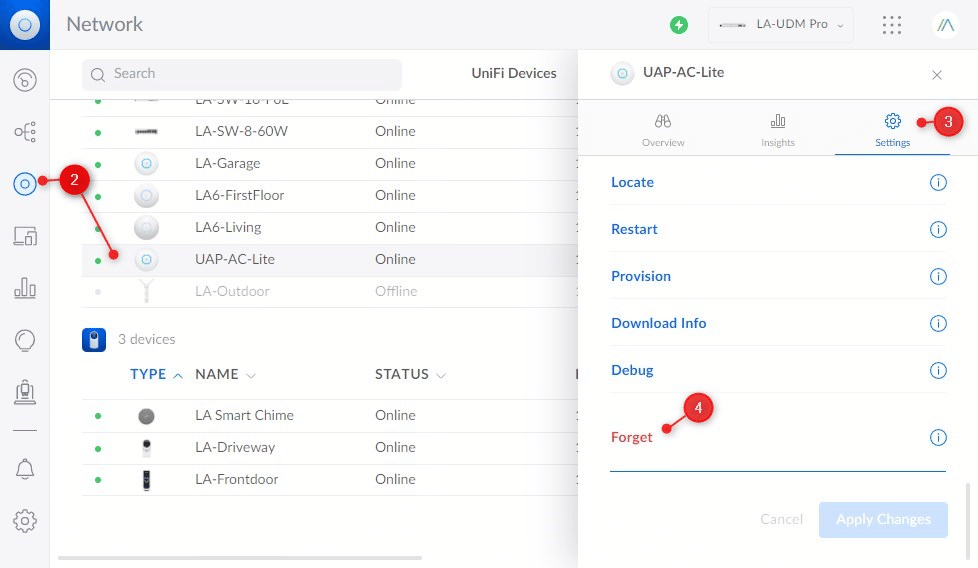
Task: Sort by the STATUS column
Action: click(x=410, y=375)
